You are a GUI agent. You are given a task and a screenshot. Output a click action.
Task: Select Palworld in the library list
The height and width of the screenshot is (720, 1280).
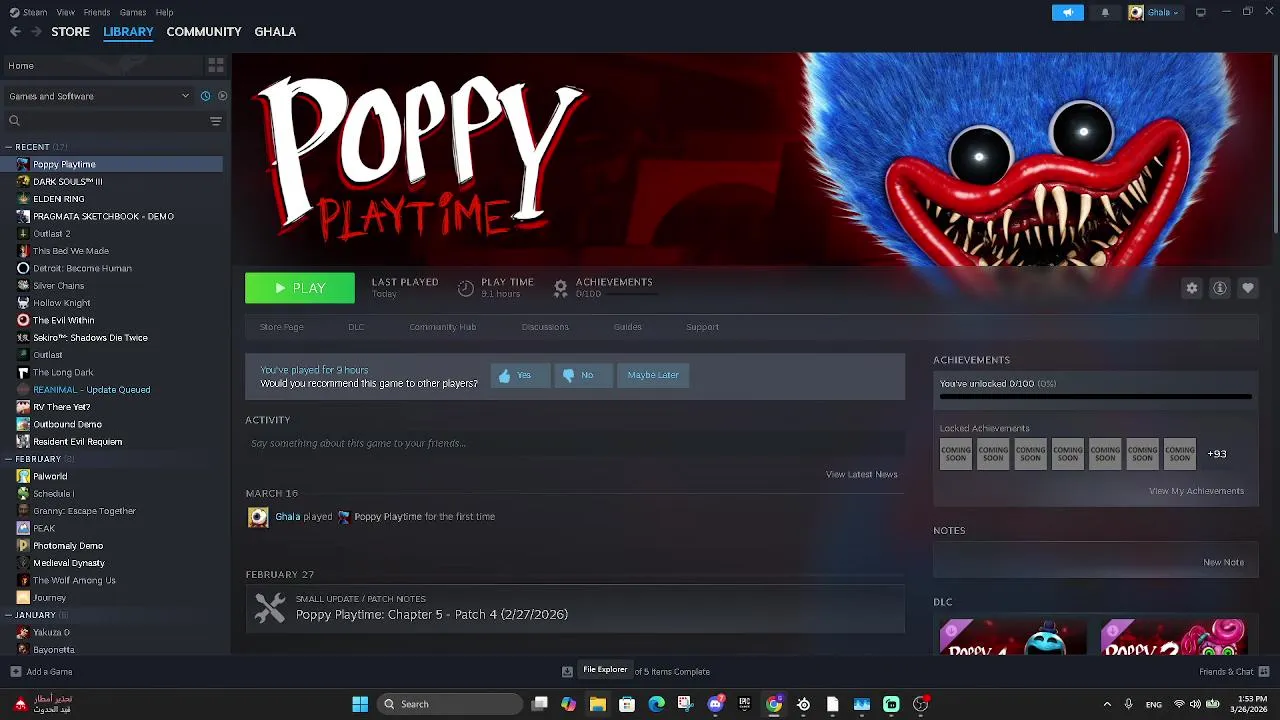point(50,477)
